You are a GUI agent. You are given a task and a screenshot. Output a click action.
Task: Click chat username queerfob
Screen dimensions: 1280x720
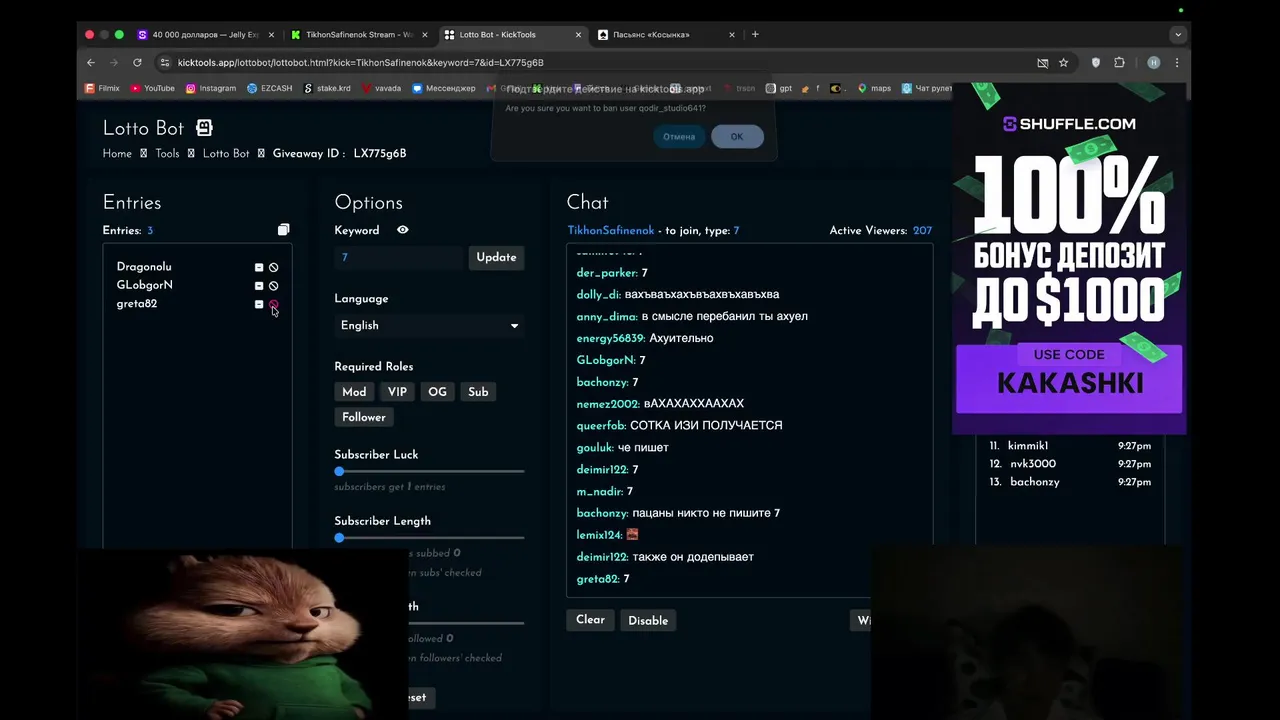pos(601,425)
